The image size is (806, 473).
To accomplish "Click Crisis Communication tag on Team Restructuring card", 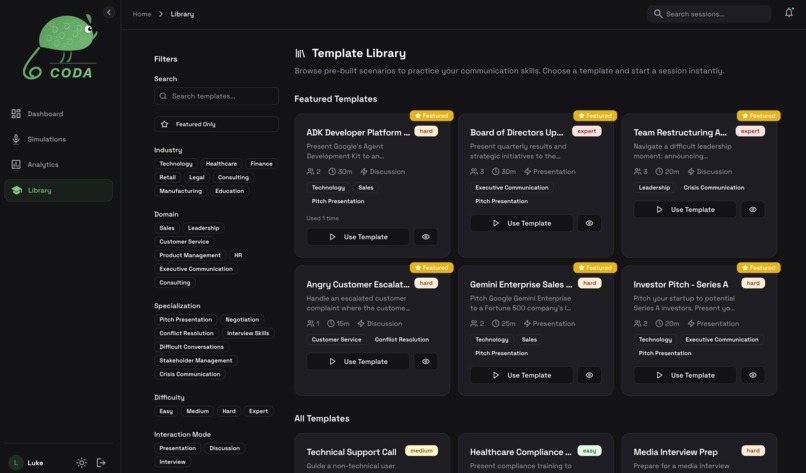I will click(x=713, y=188).
